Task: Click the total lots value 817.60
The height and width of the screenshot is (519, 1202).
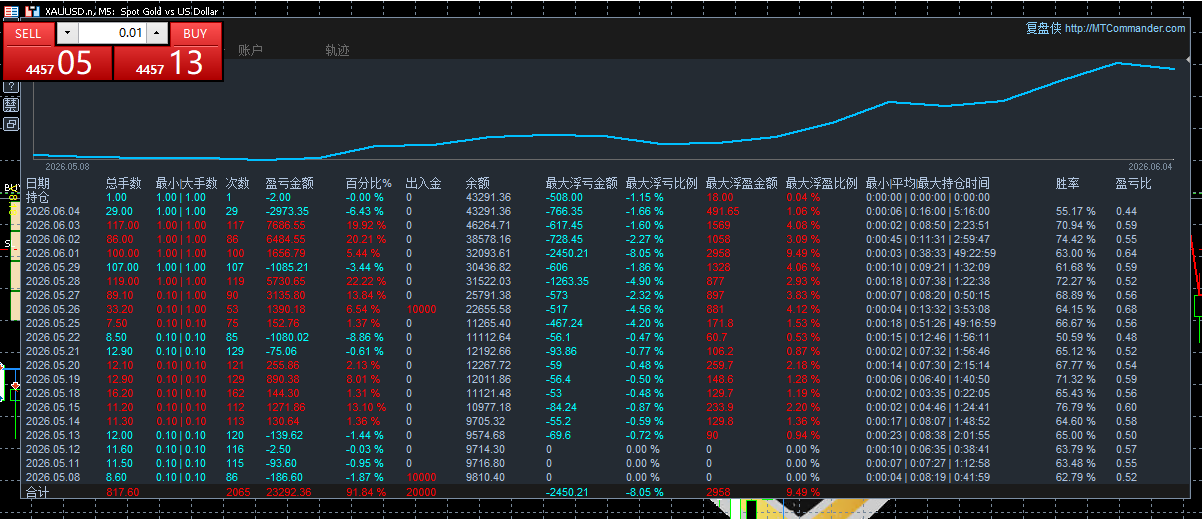Action: pyautogui.click(x=123, y=492)
